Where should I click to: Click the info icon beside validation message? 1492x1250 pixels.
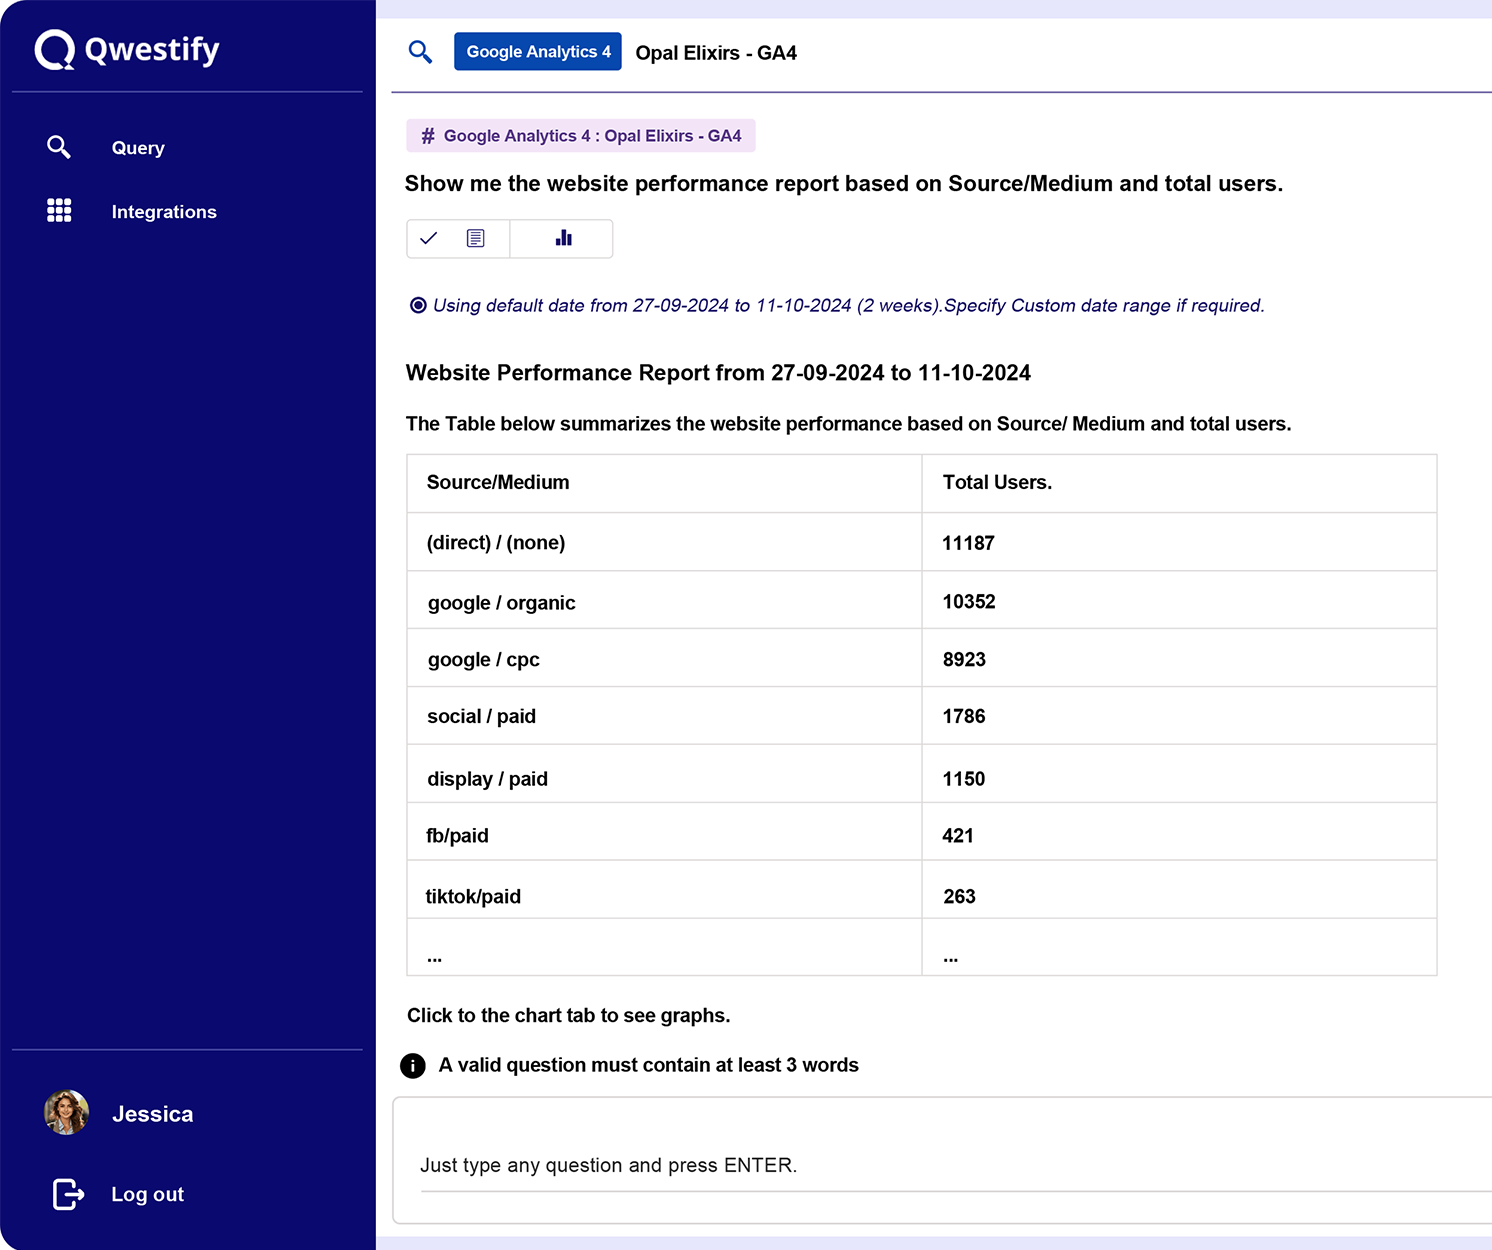click(x=413, y=1066)
